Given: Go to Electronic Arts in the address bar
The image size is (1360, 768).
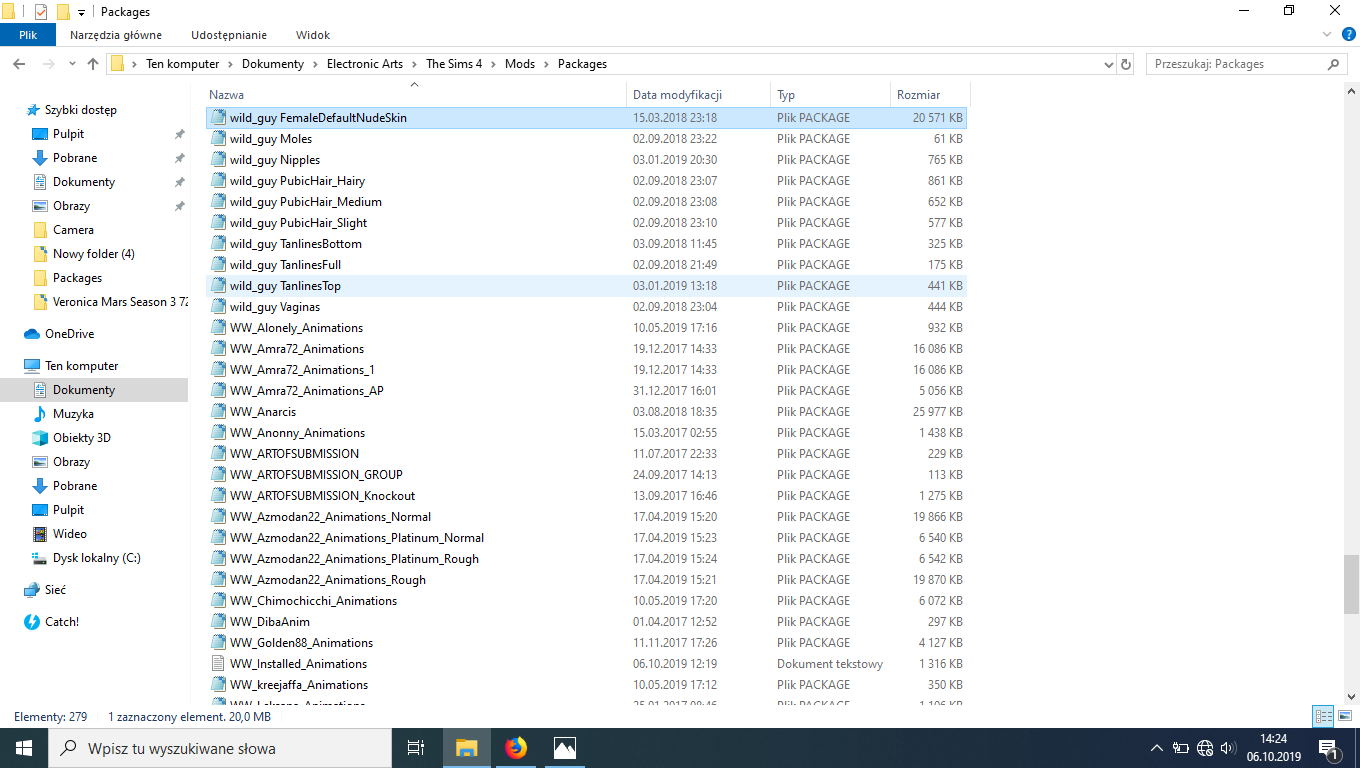Looking at the screenshot, I should [x=365, y=64].
